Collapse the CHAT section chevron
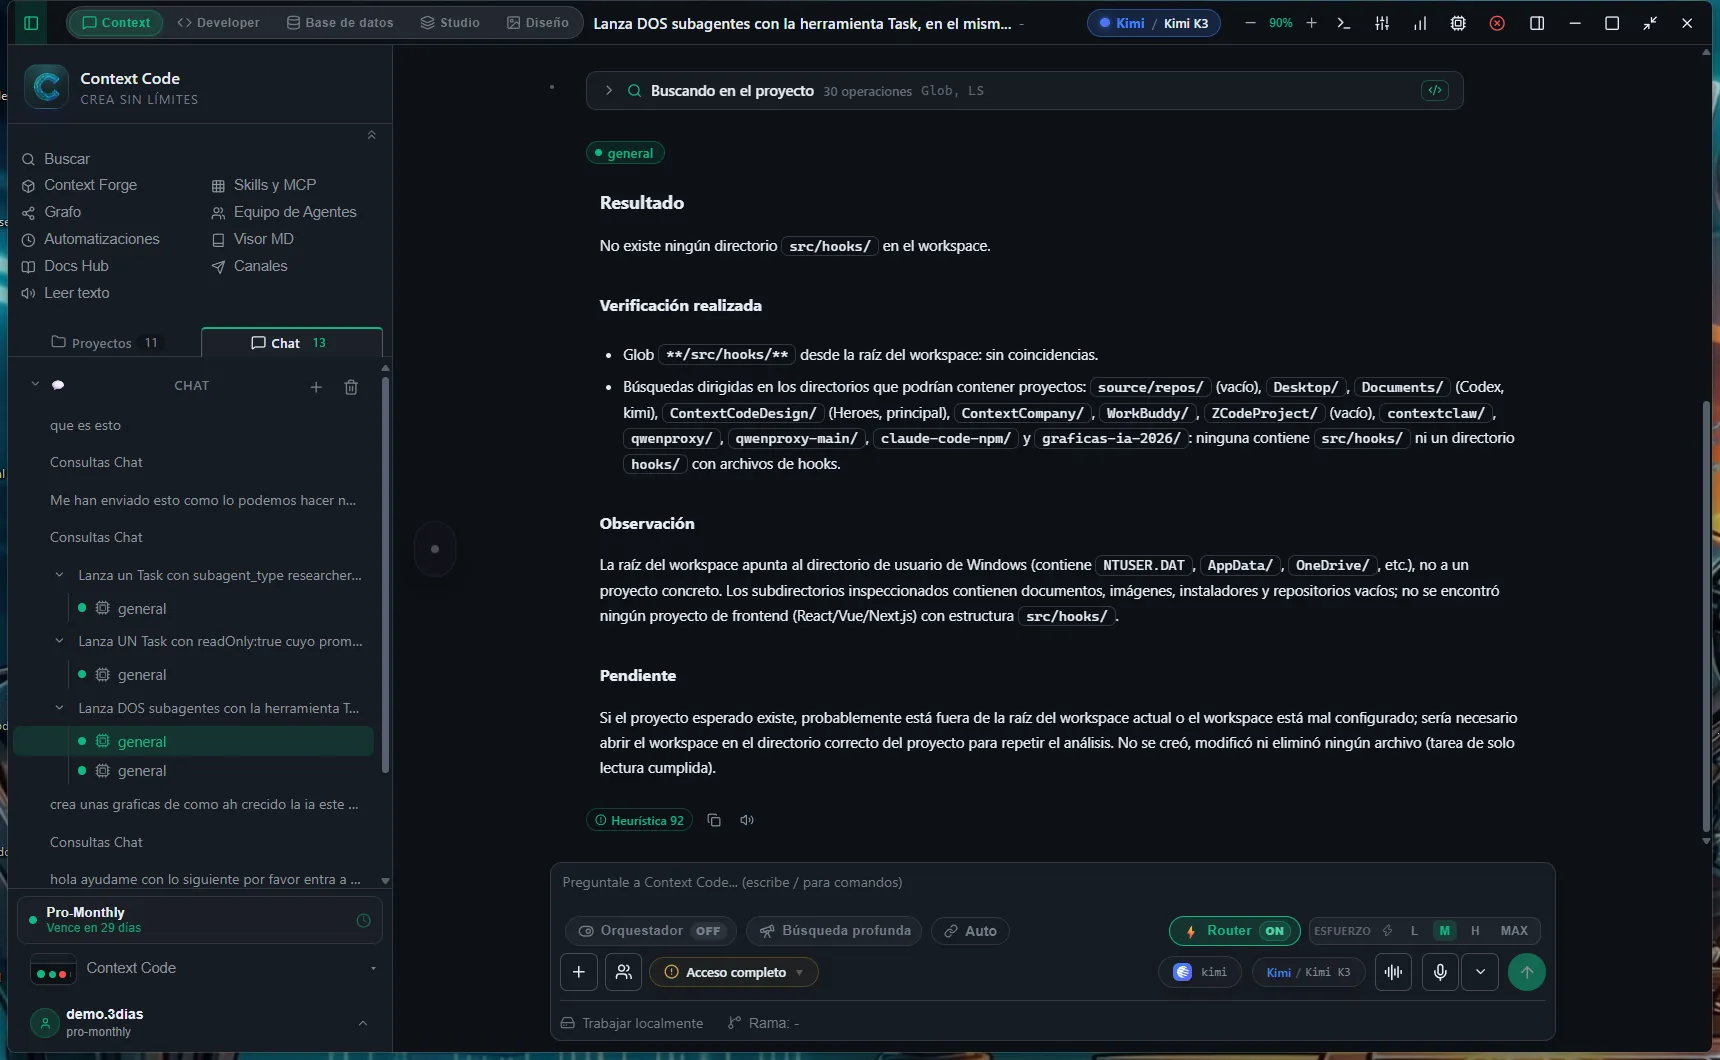This screenshot has height=1060, width=1720. (35, 384)
